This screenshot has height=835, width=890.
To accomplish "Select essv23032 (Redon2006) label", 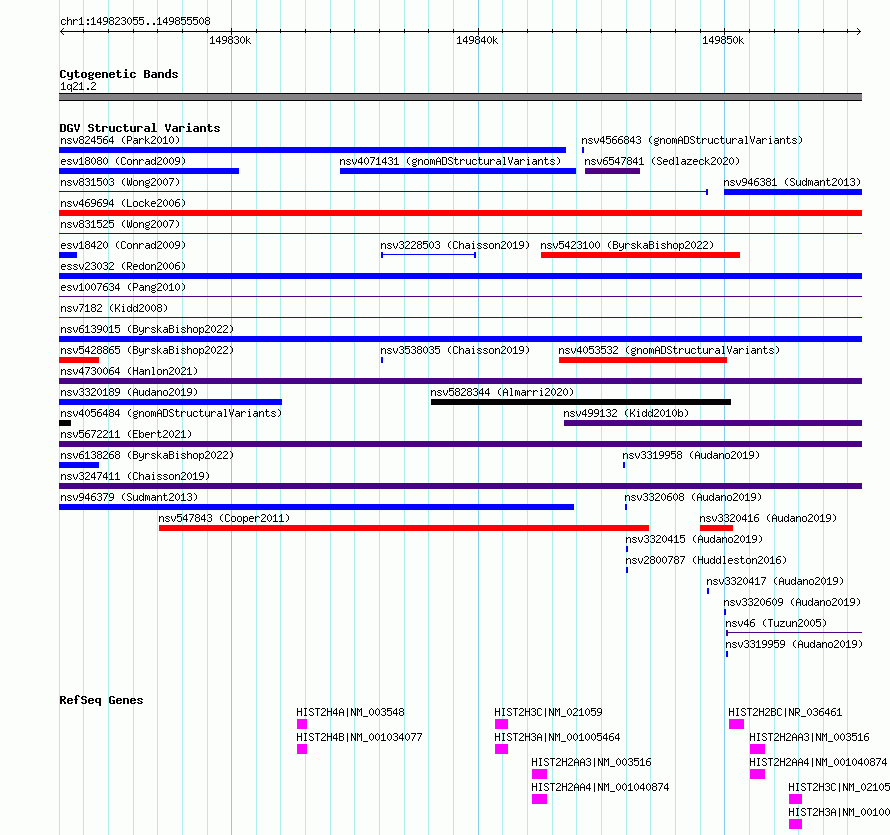I will (x=123, y=266).
